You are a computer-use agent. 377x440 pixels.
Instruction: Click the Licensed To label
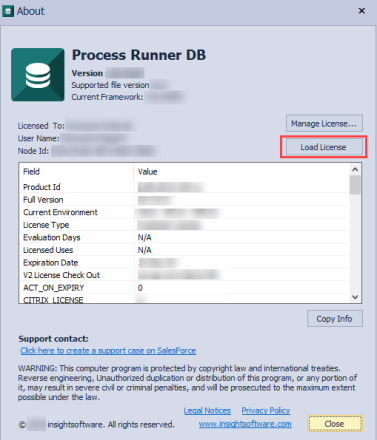click(x=41, y=126)
